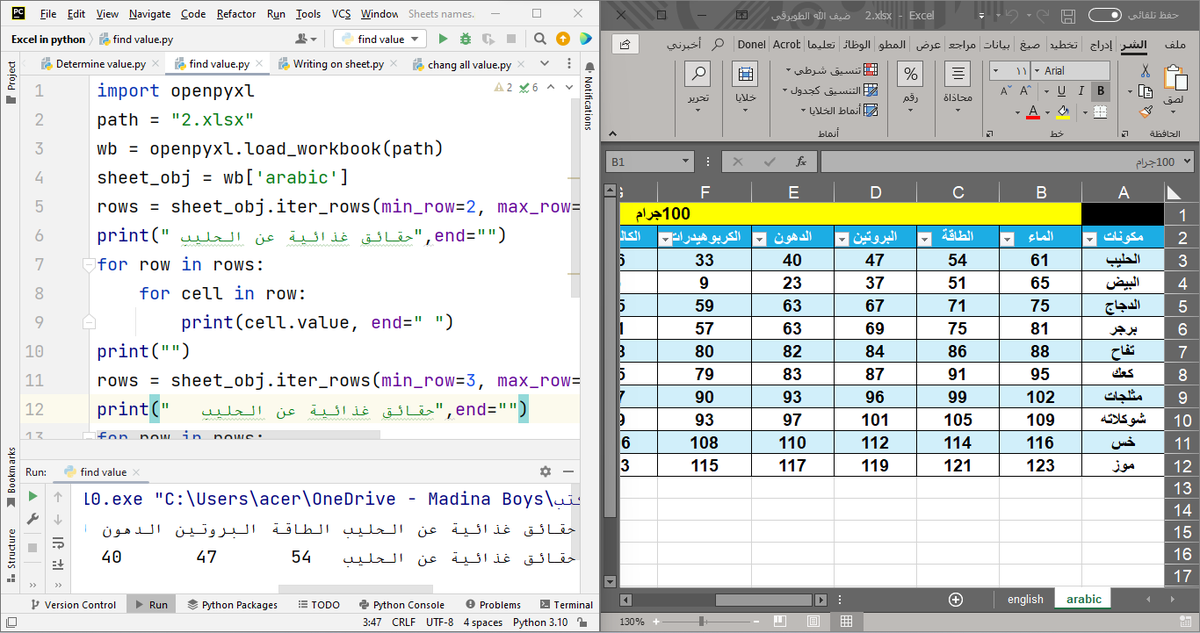The width and height of the screenshot is (1200, 633).
Task: Pick yellow fill color bucket in Excel
Action: [x=1062, y=111]
